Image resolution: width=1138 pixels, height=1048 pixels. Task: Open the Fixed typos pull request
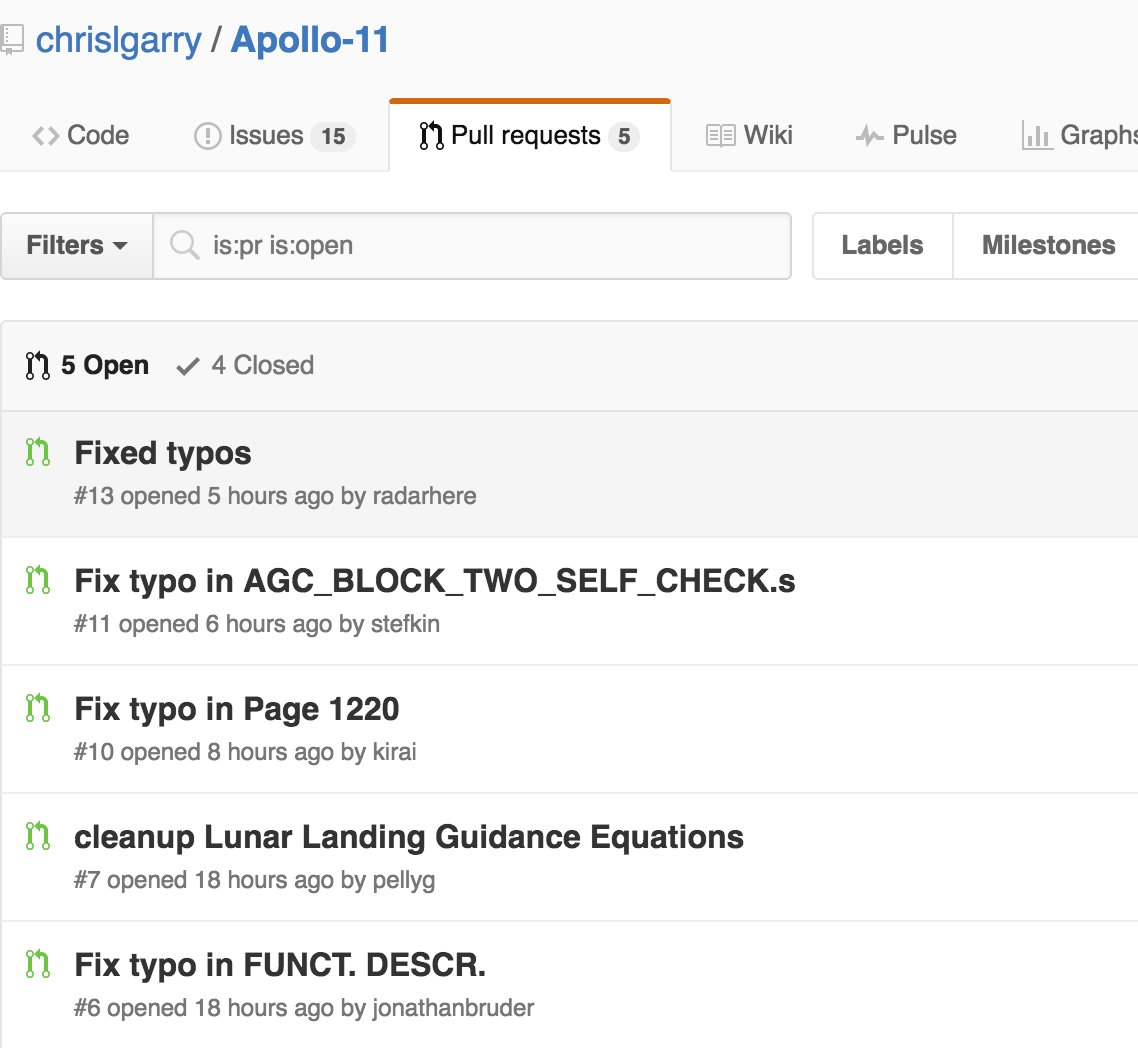163,454
